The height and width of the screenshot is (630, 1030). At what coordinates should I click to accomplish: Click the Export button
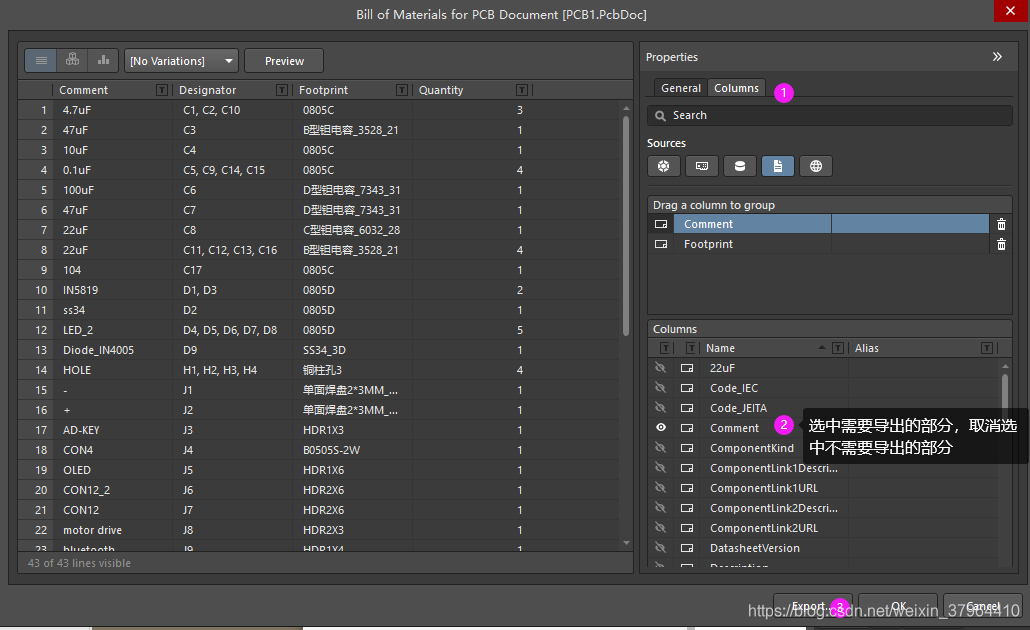coord(813,606)
